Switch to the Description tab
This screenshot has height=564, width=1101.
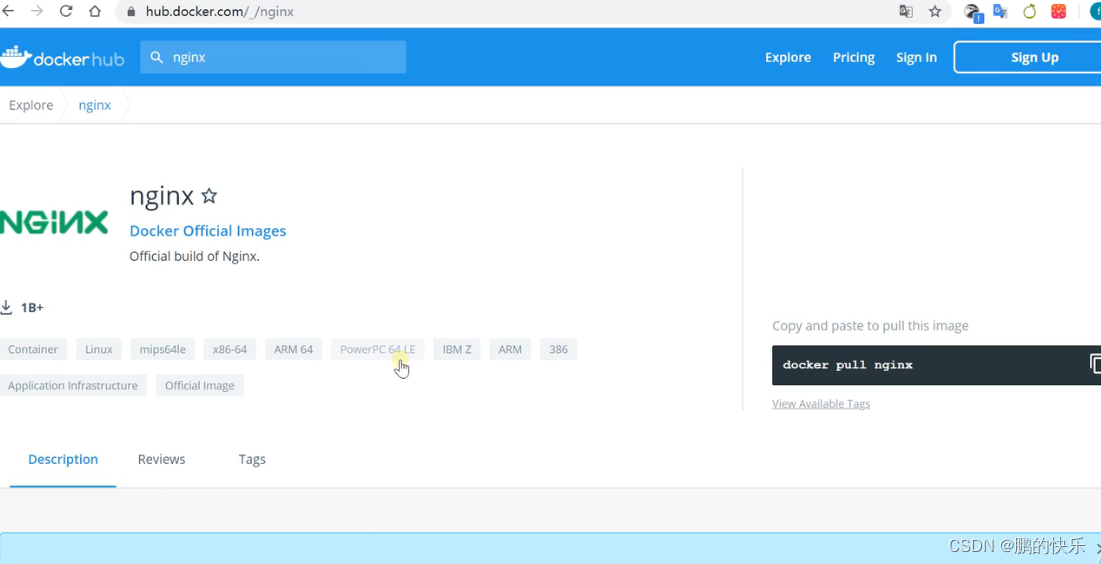pos(63,459)
